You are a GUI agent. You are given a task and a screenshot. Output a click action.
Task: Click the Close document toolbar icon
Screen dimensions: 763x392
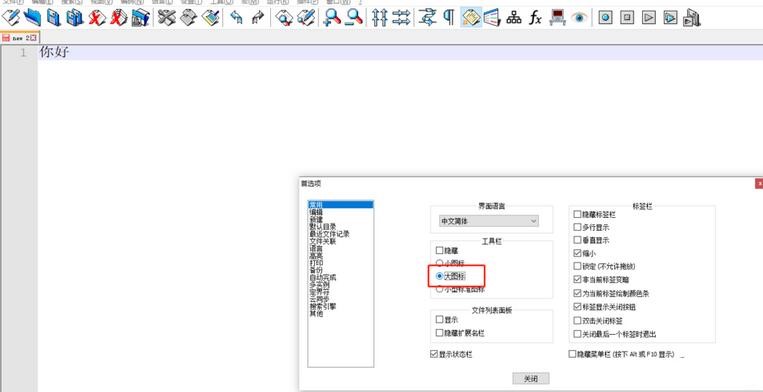coord(97,18)
